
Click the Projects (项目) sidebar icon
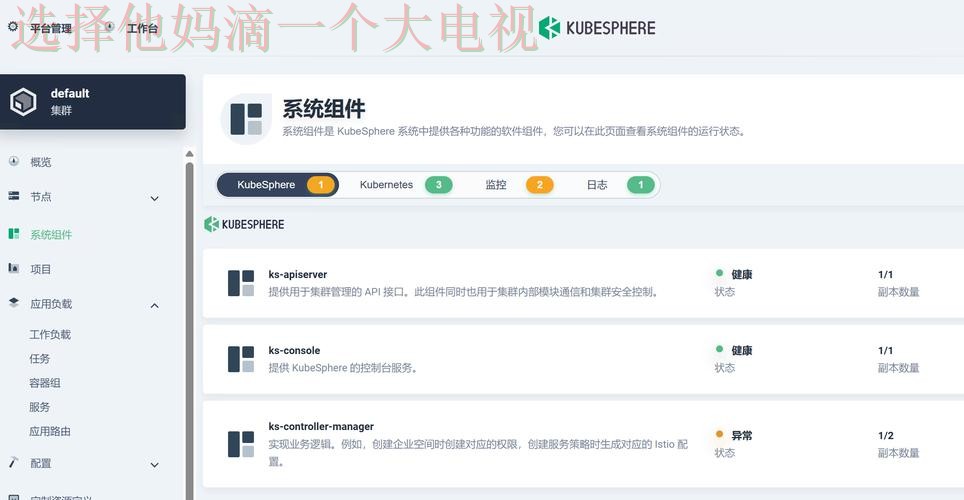(x=13, y=268)
